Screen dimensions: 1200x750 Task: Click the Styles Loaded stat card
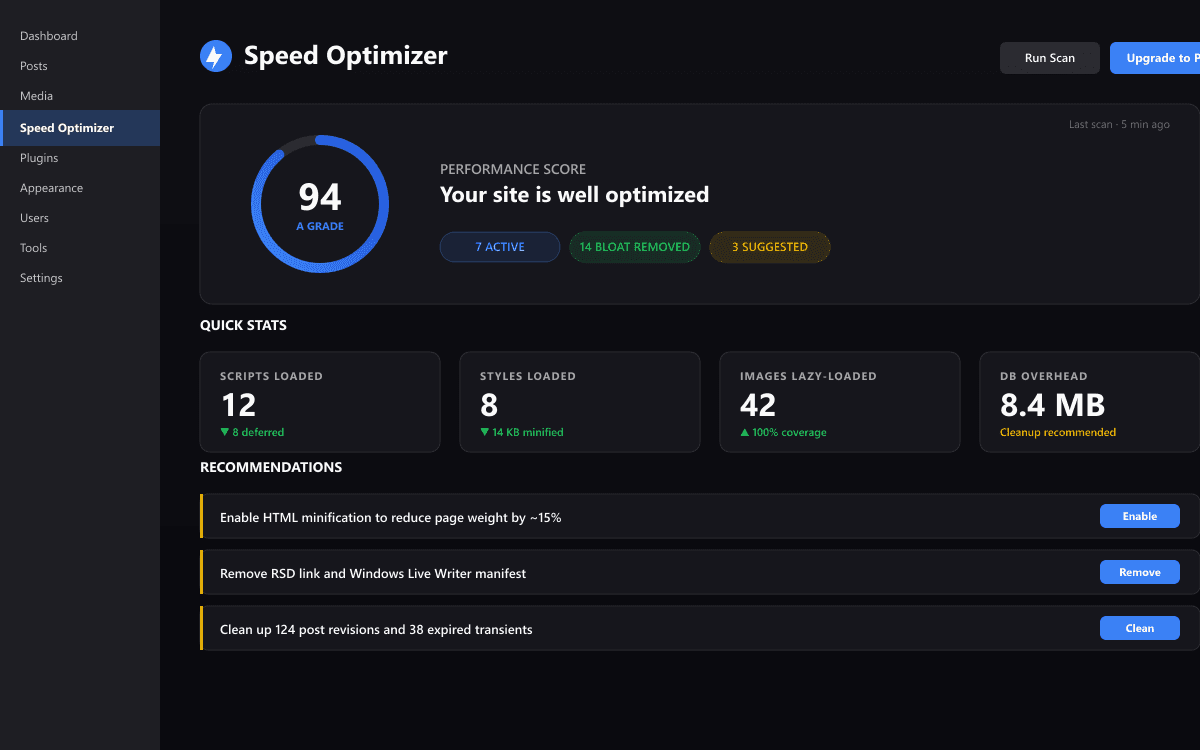pyautogui.click(x=580, y=402)
